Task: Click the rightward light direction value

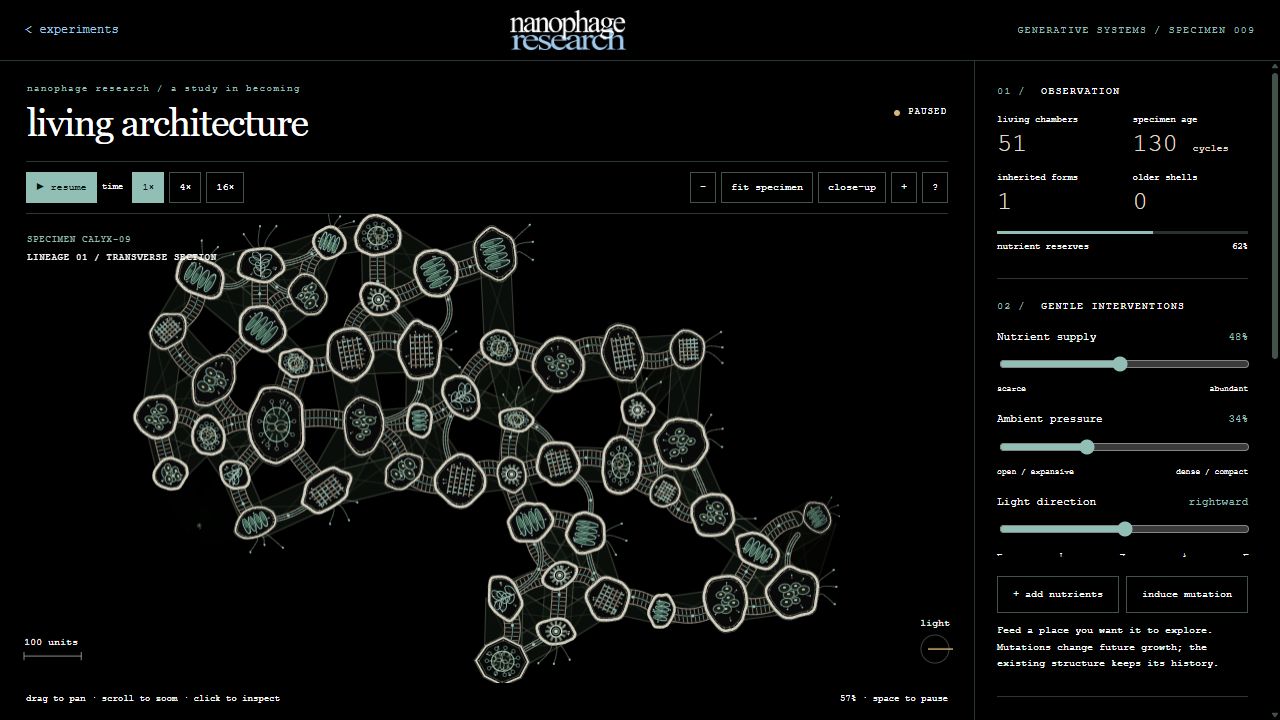Action: (1218, 502)
